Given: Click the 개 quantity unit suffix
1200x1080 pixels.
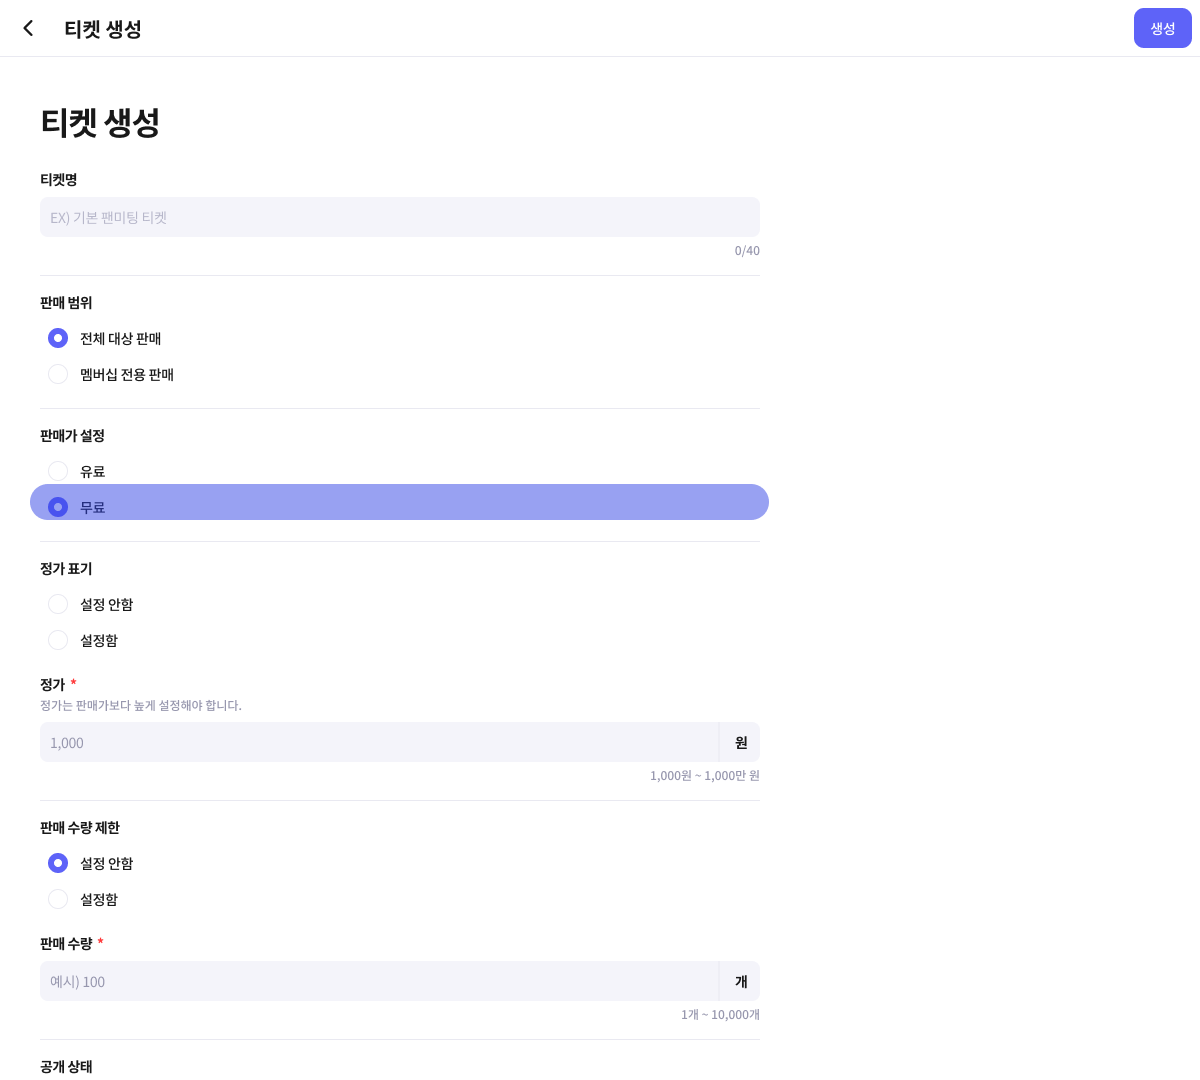Looking at the screenshot, I should [740, 981].
